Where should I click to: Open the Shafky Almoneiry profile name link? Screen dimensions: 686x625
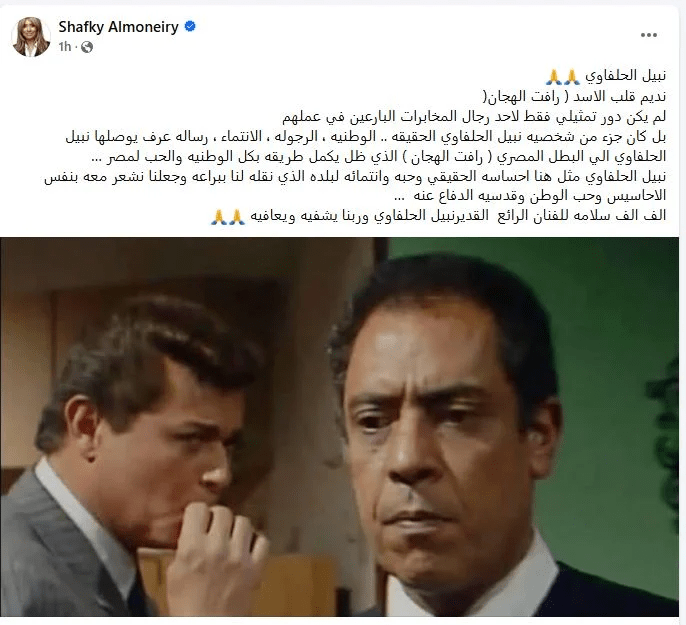118,27
